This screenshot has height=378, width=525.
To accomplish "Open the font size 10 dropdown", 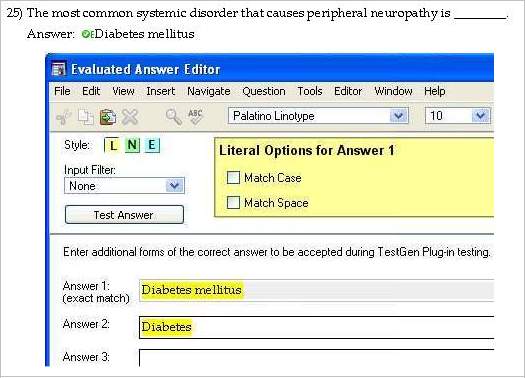I will point(481,116).
